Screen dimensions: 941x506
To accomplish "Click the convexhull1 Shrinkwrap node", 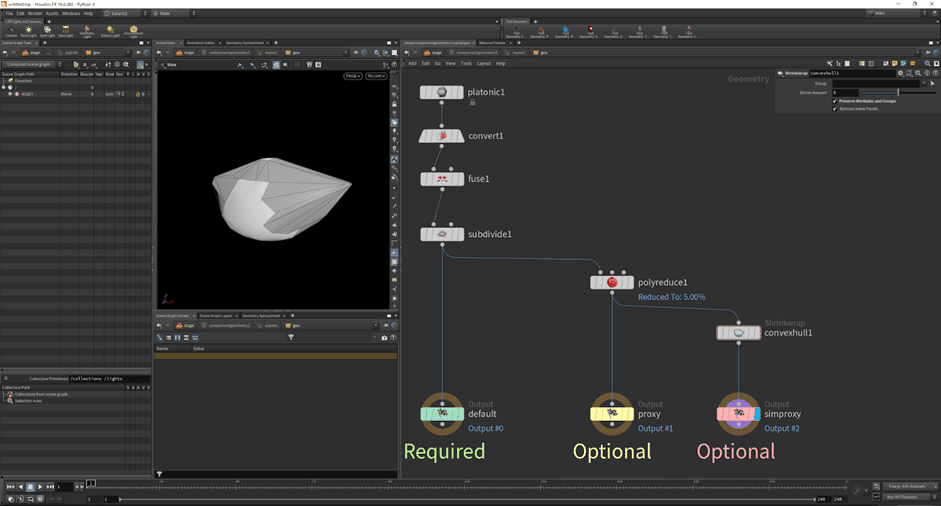I will pos(739,333).
